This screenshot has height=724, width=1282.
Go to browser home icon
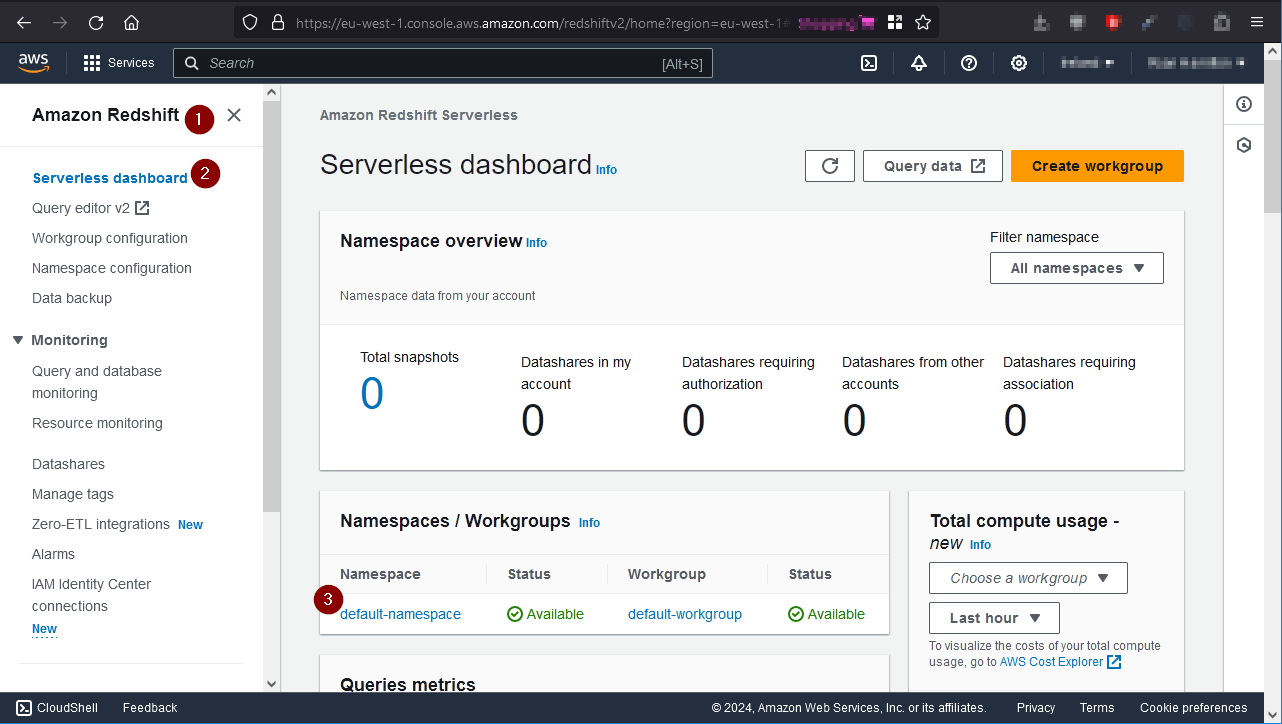pos(131,22)
